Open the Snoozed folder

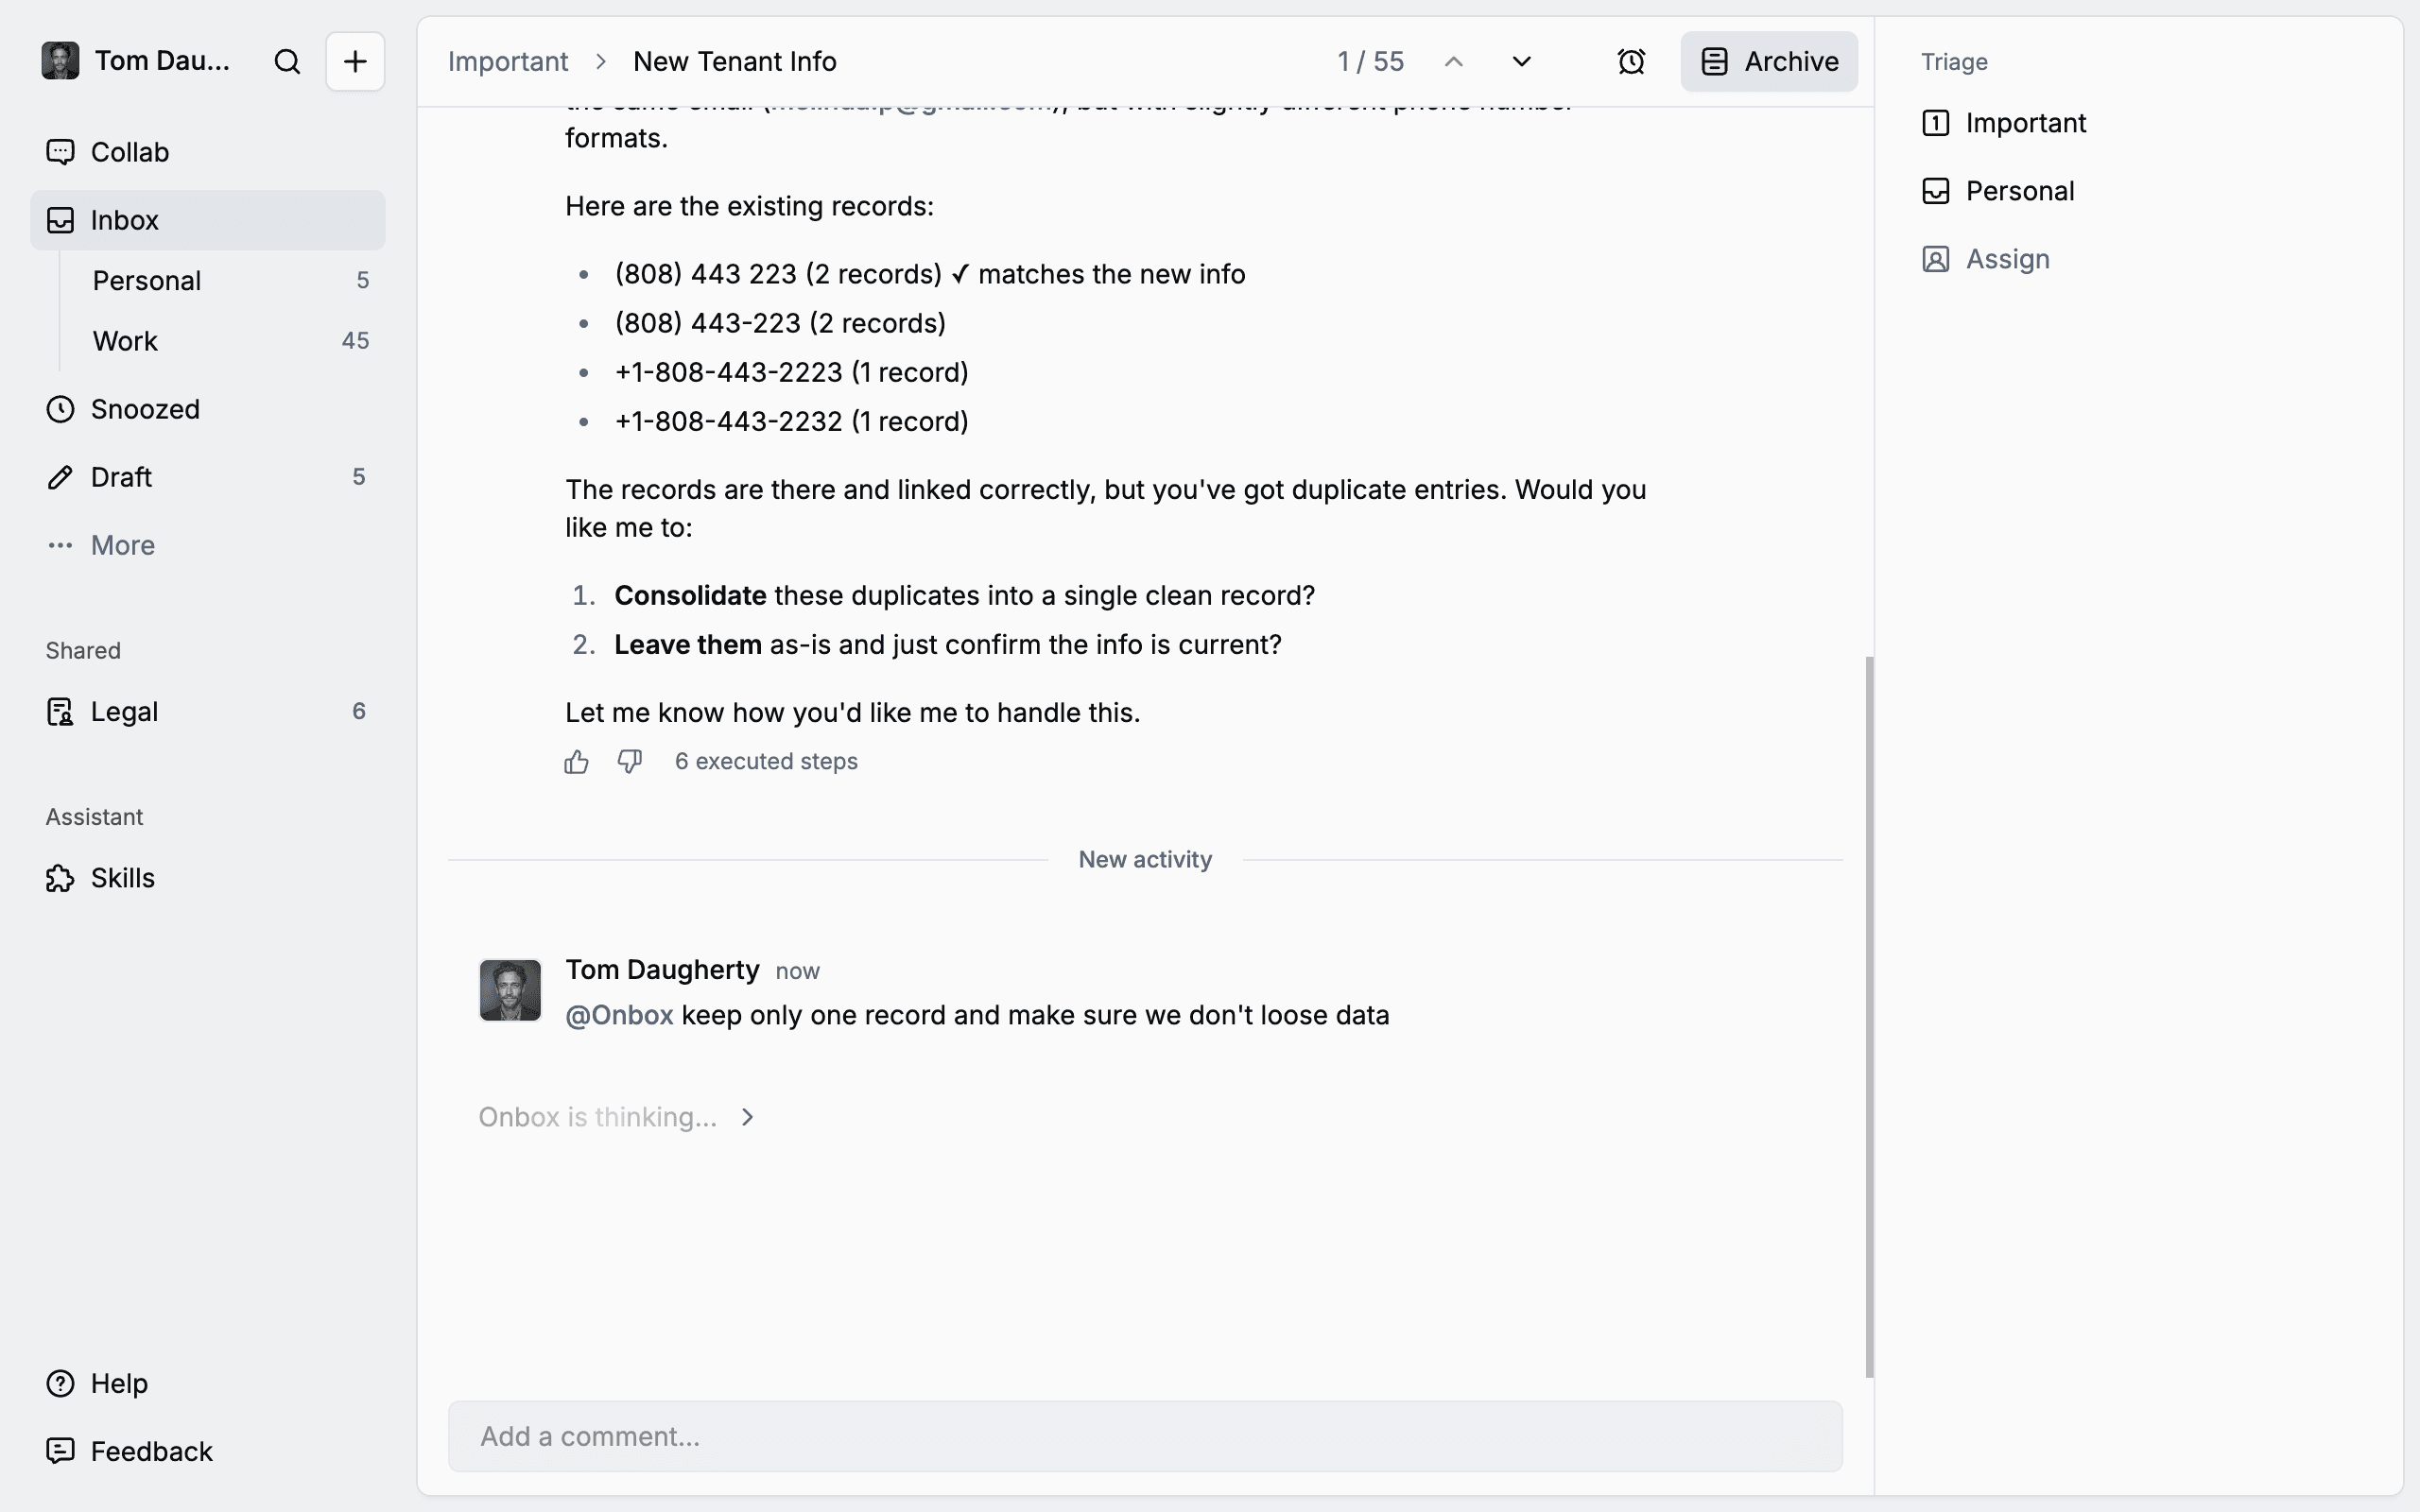(x=145, y=409)
